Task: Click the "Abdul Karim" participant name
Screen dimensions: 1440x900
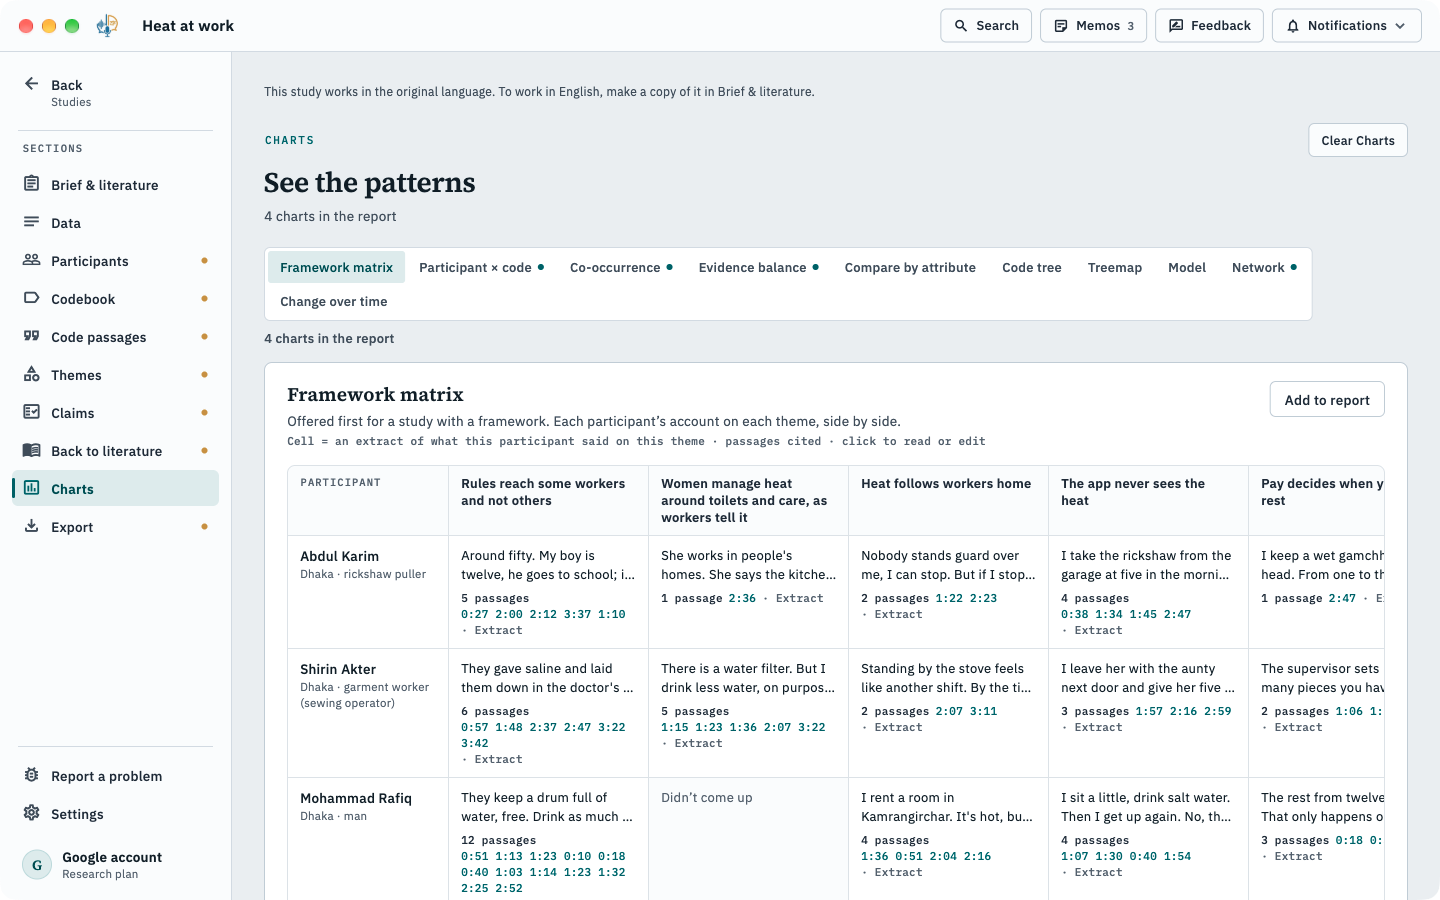Action: [339, 556]
